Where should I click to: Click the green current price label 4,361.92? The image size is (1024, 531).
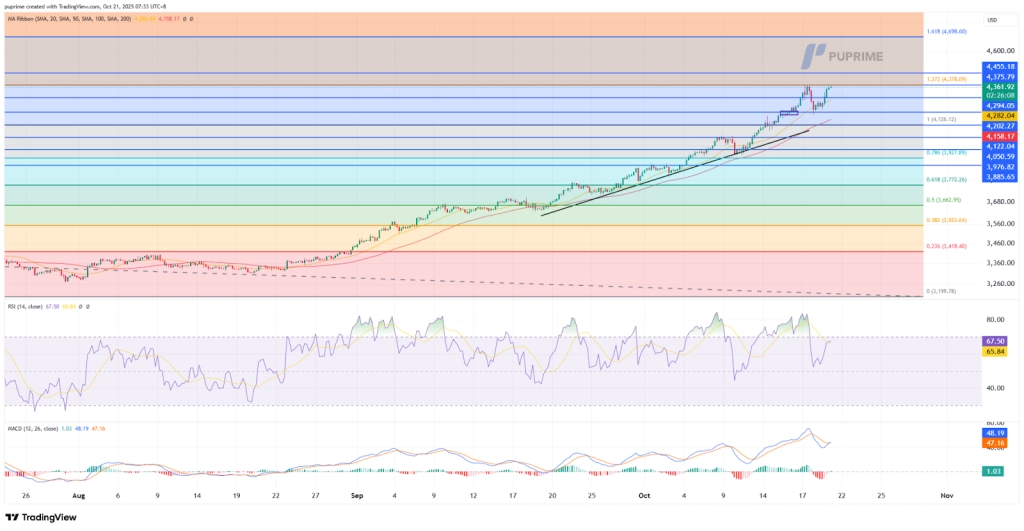tap(1000, 87)
